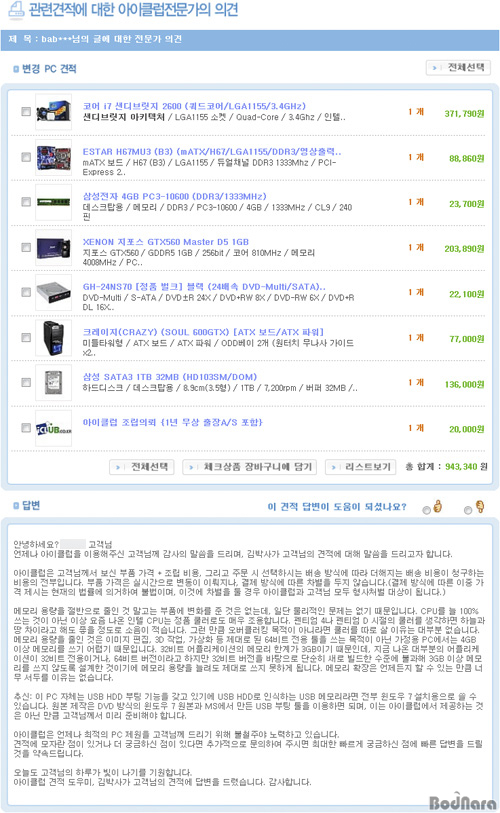The image size is (500, 813).
Task: Click the top-right 전체선택 button
Action: click(x=458, y=67)
